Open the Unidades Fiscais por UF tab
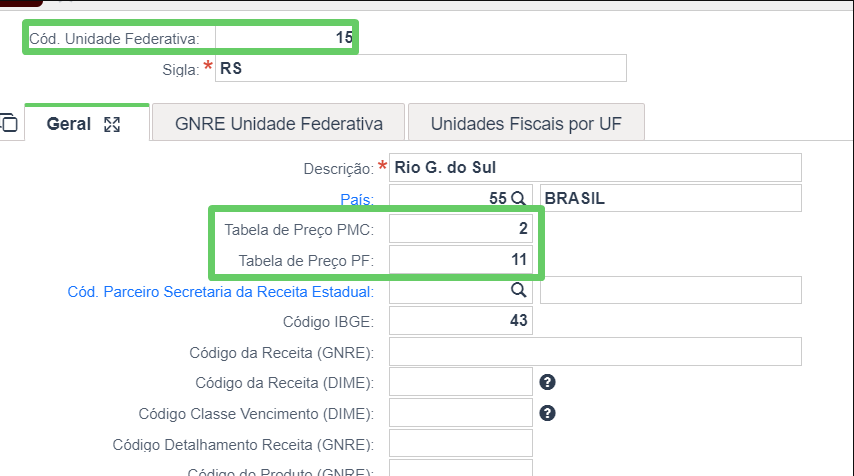This screenshot has height=476, width=854. click(526, 124)
